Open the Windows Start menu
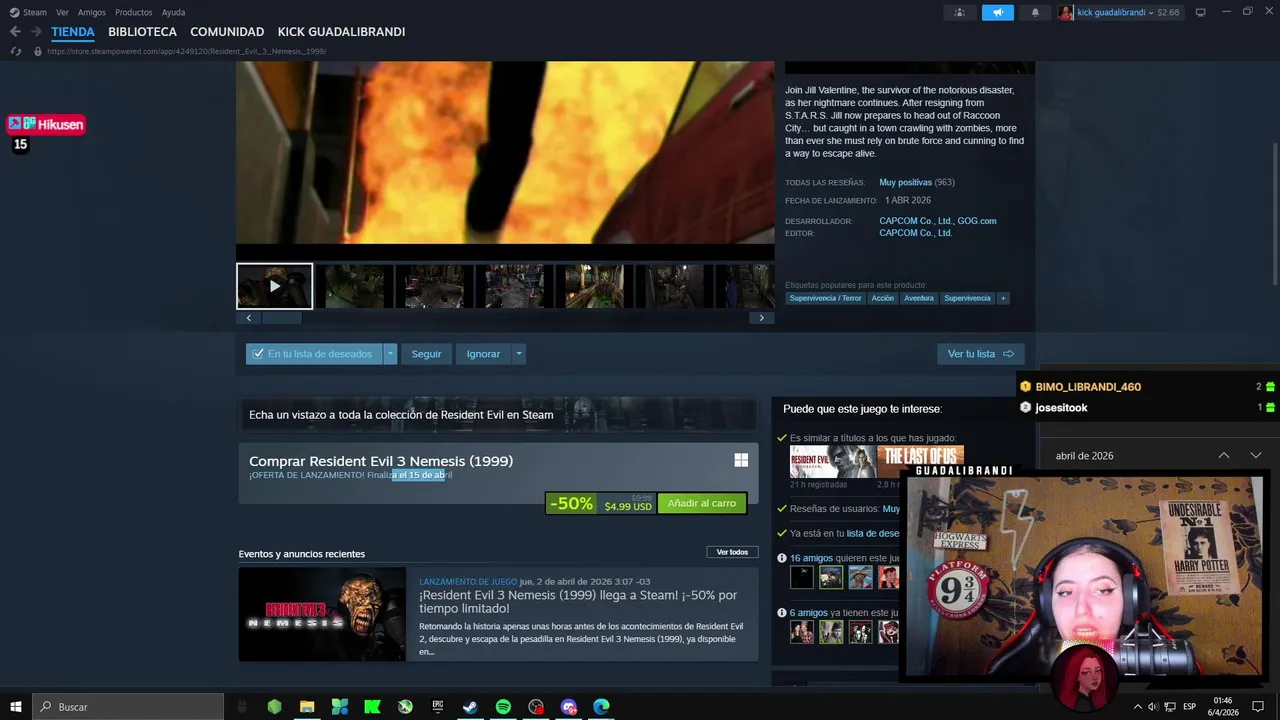This screenshot has width=1280, height=720. pyautogui.click(x=15, y=707)
